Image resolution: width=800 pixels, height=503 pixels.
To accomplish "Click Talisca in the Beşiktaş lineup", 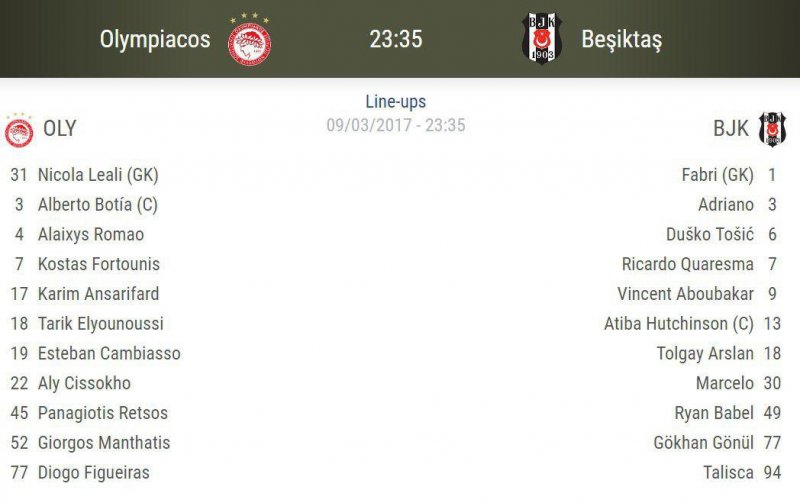I will point(727,472).
